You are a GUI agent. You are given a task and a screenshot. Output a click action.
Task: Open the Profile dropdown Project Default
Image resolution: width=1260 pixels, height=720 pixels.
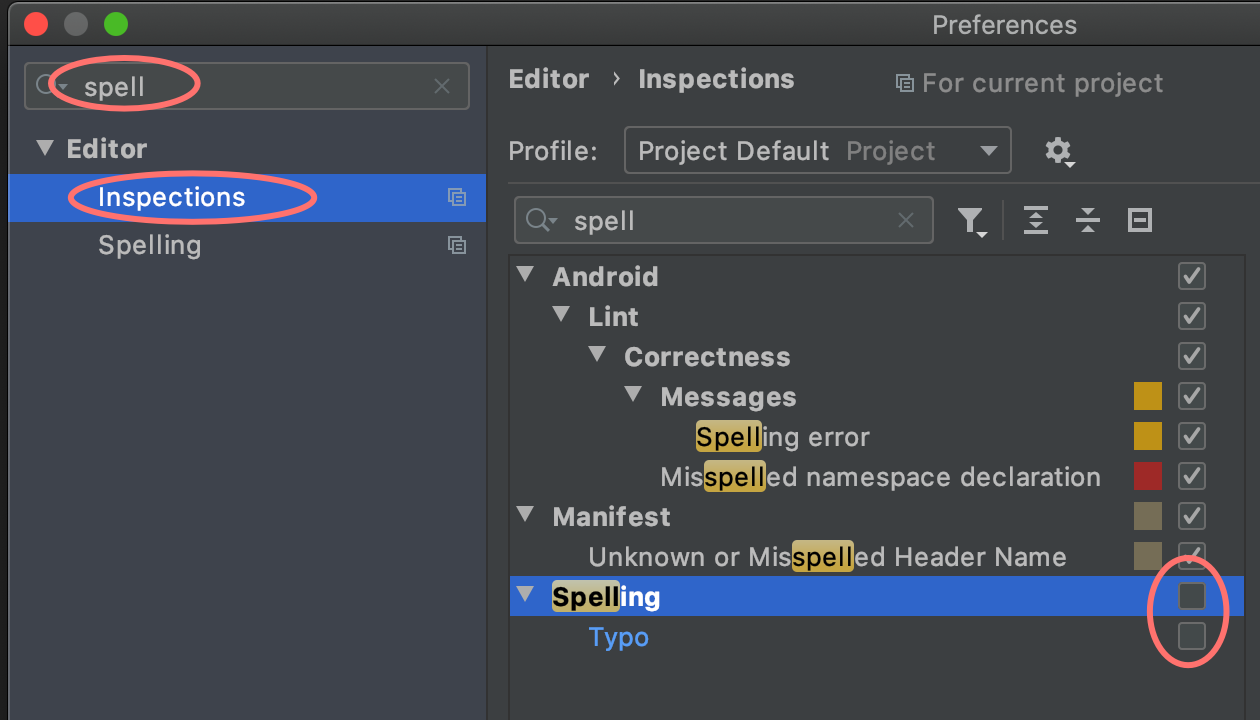tap(817, 151)
